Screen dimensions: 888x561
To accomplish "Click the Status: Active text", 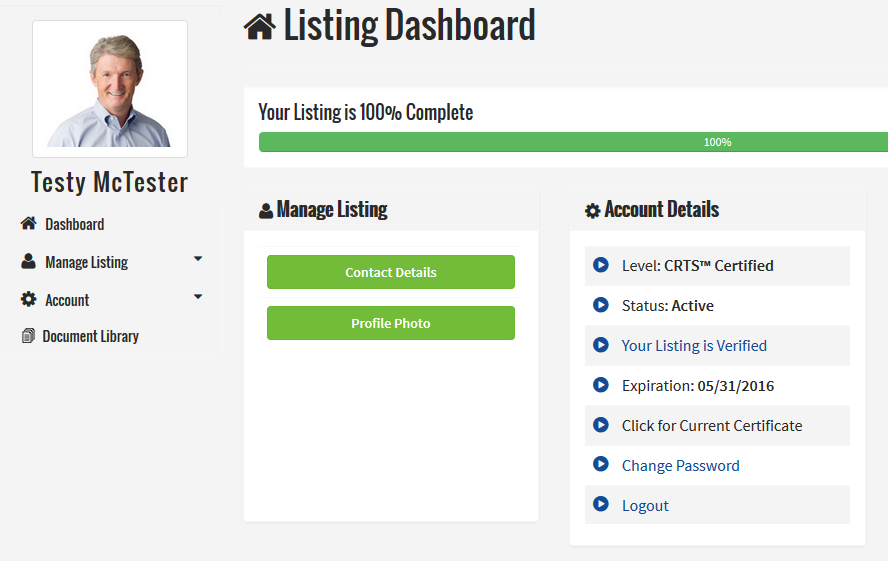I will pyautogui.click(x=668, y=306).
